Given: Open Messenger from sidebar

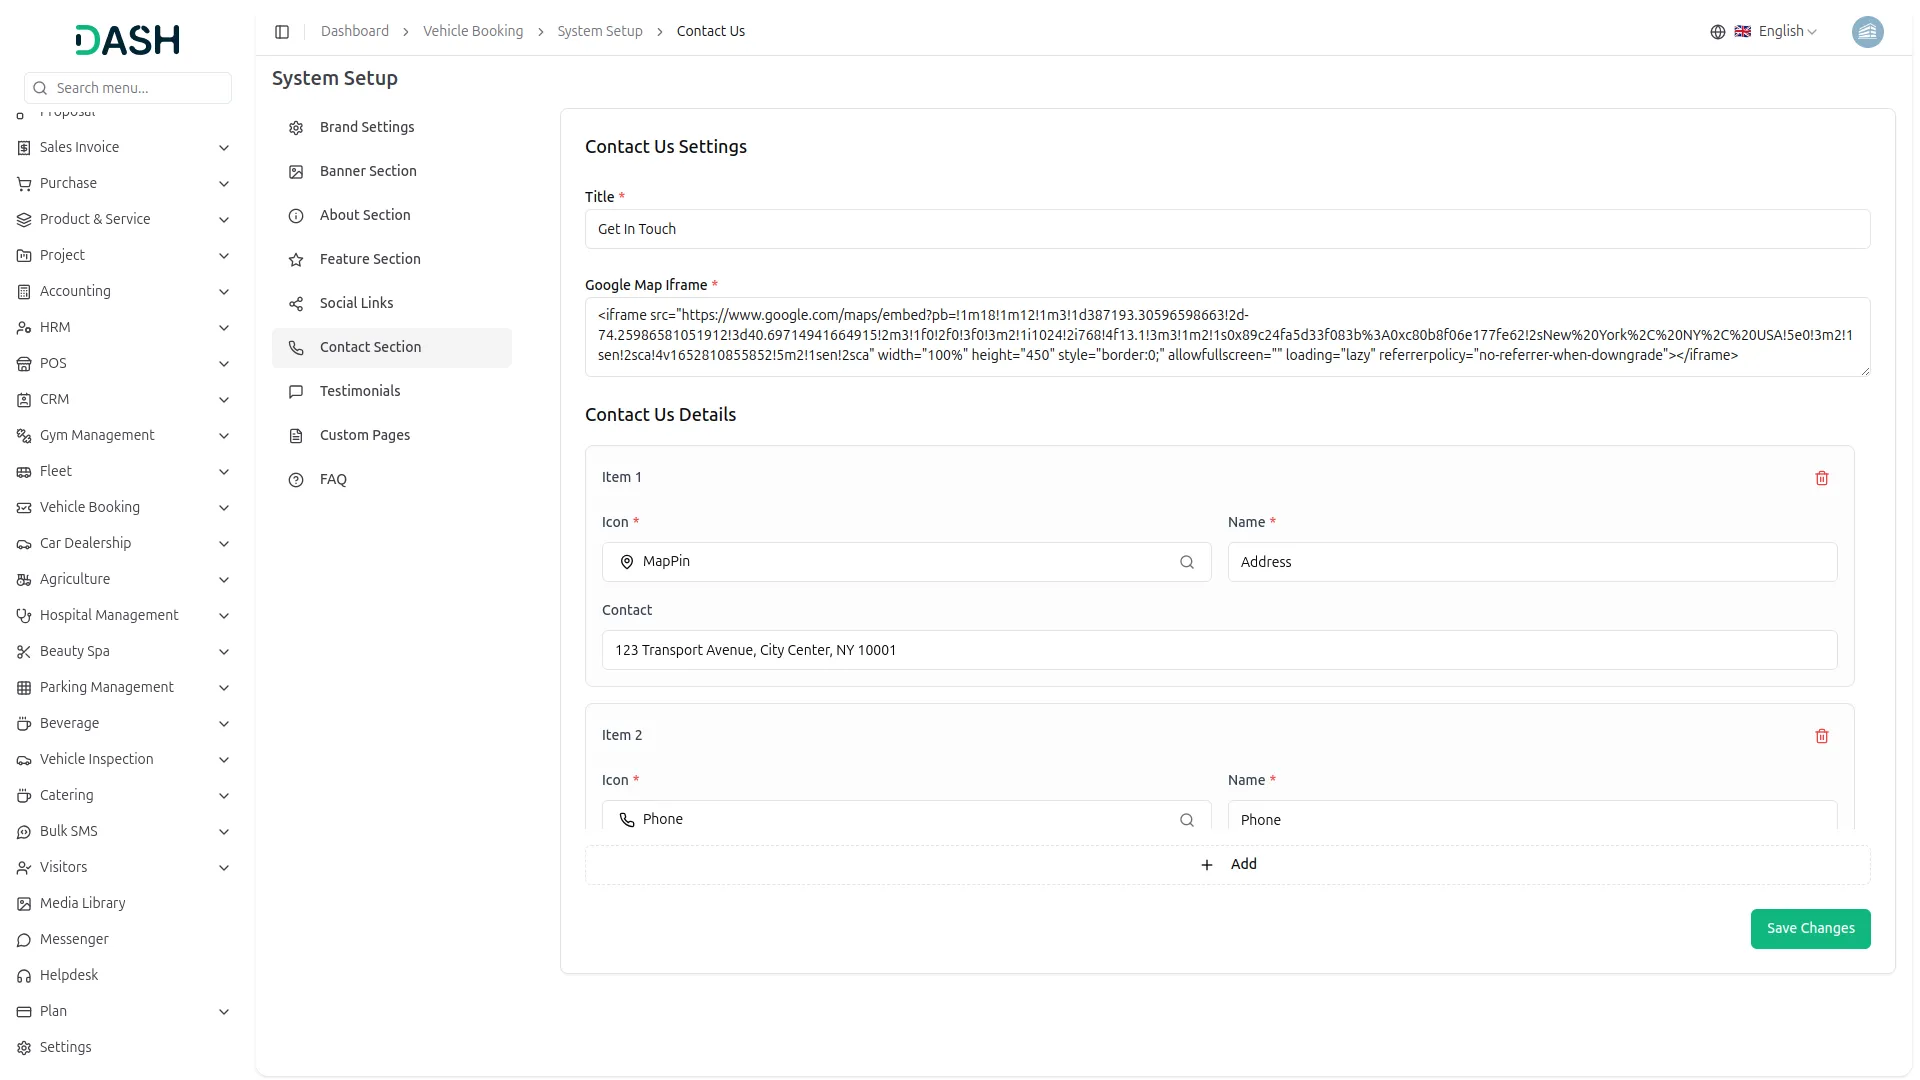Looking at the screenshot, I should [x=74, y=939].
